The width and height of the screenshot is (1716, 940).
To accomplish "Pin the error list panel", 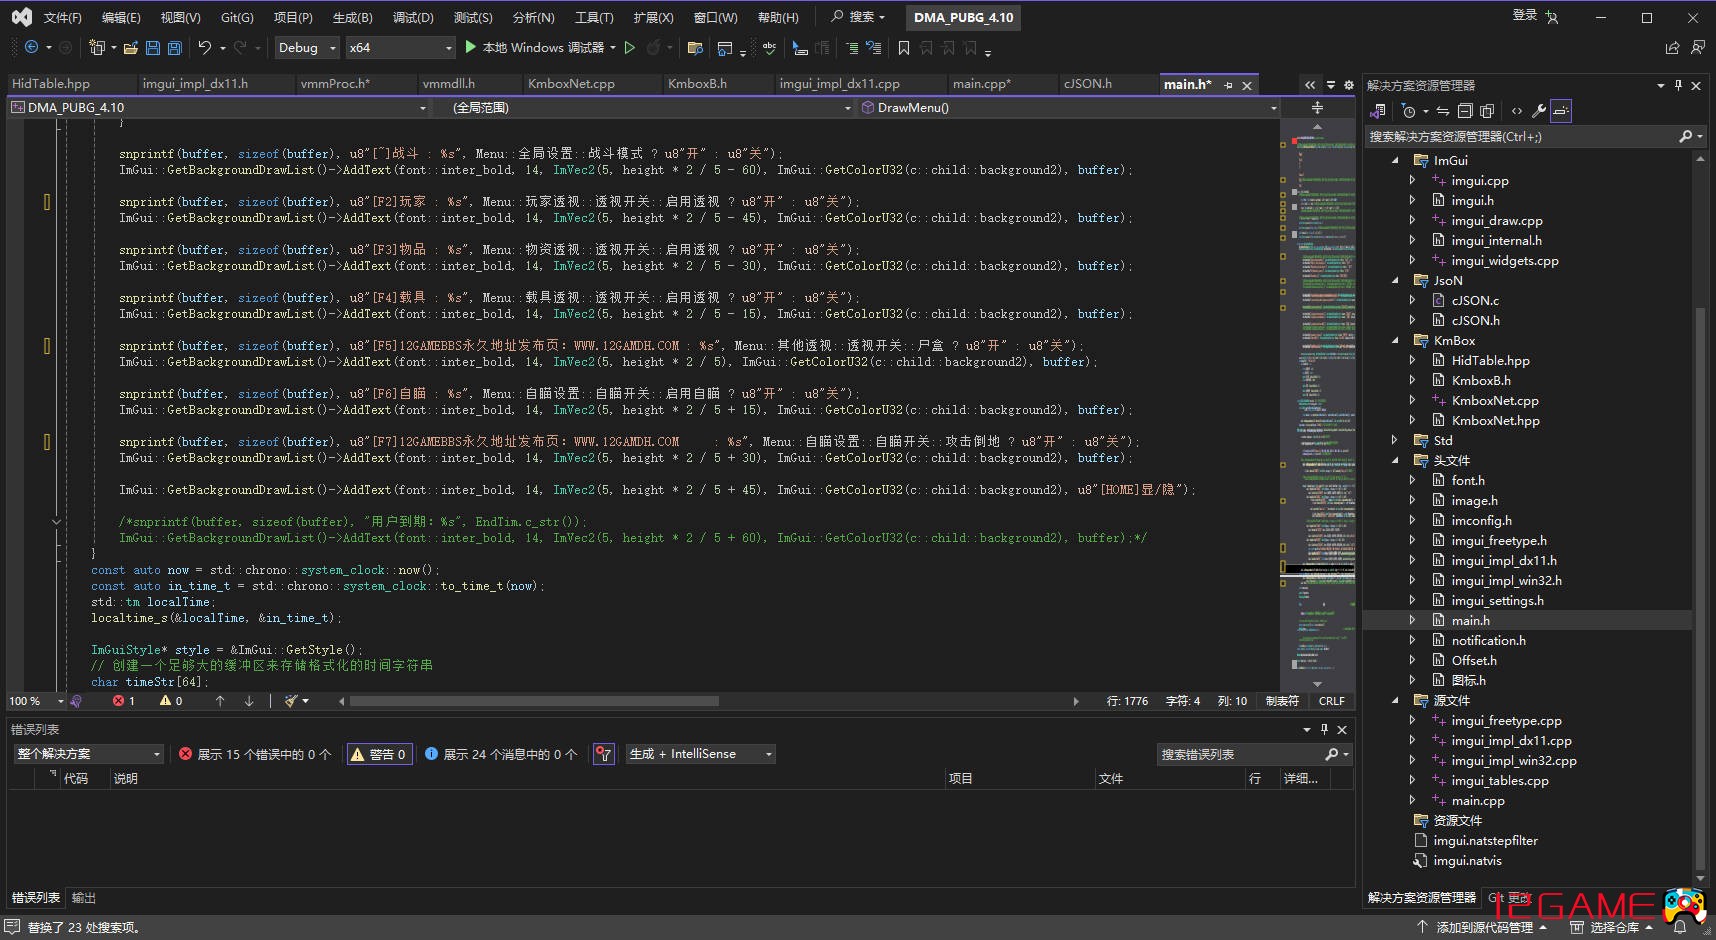I will (1324, 729).
